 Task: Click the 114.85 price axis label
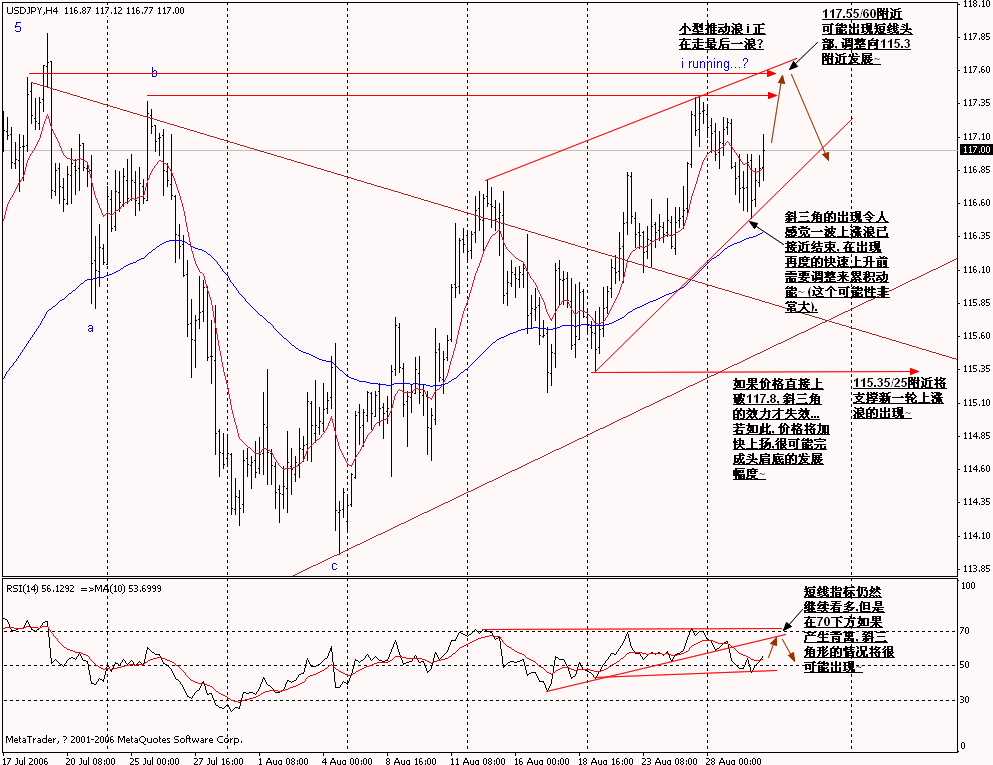coord(976,436)
